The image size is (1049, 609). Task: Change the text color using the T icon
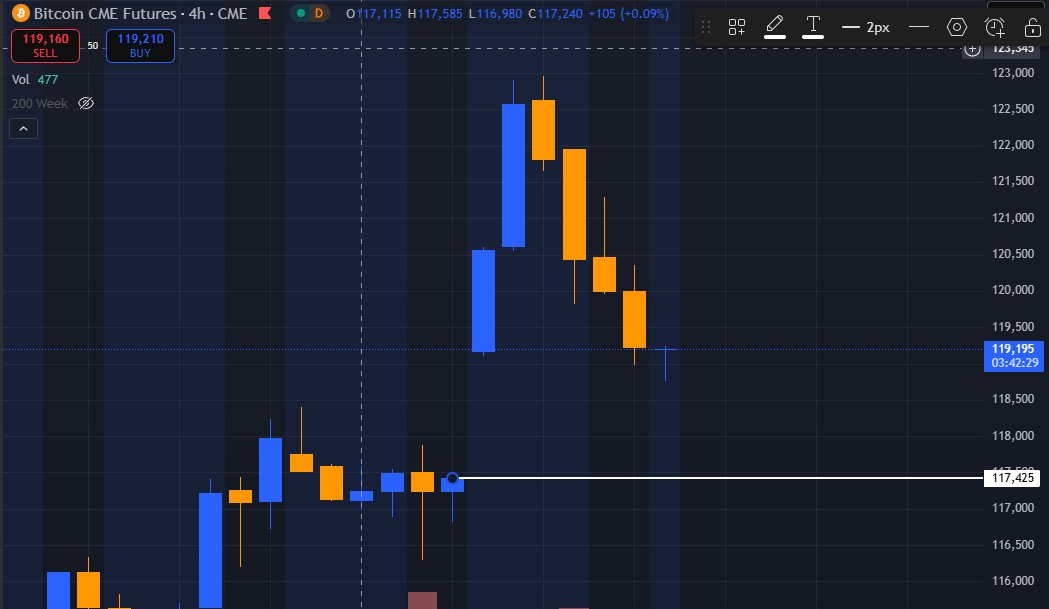pos(813,27)
